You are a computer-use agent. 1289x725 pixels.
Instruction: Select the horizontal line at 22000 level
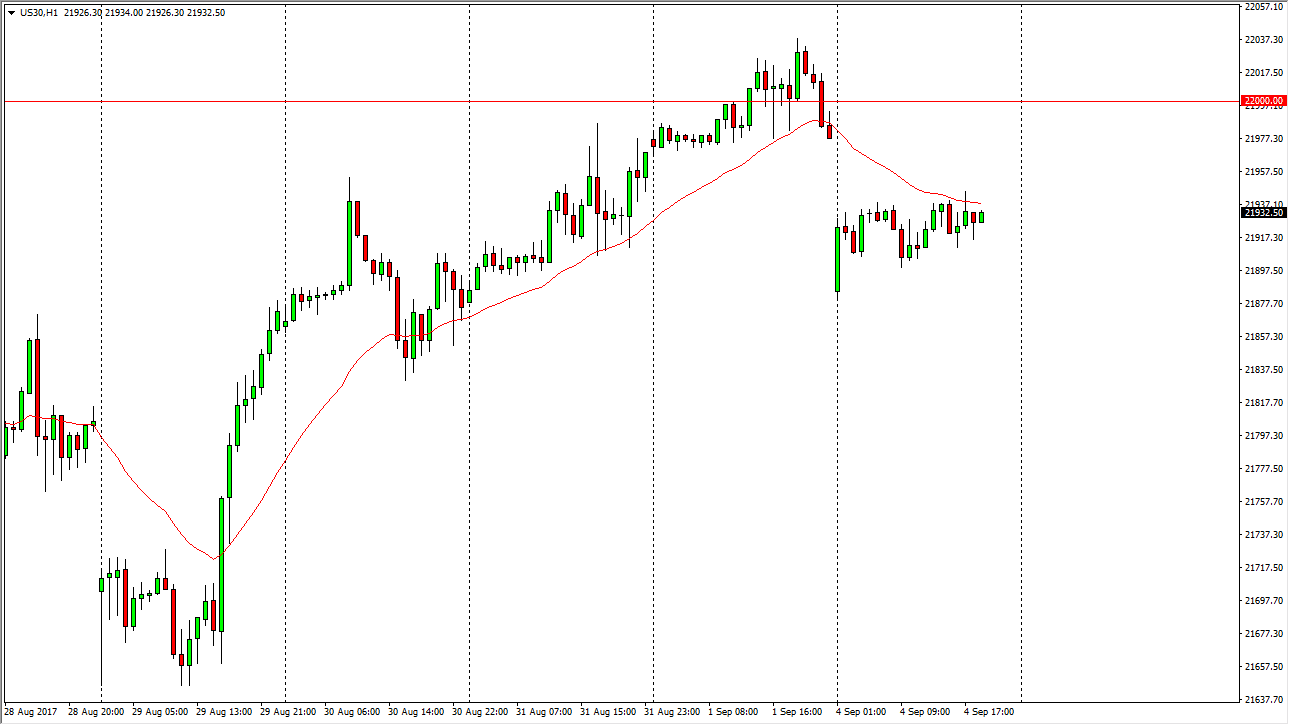click(500, 101)
